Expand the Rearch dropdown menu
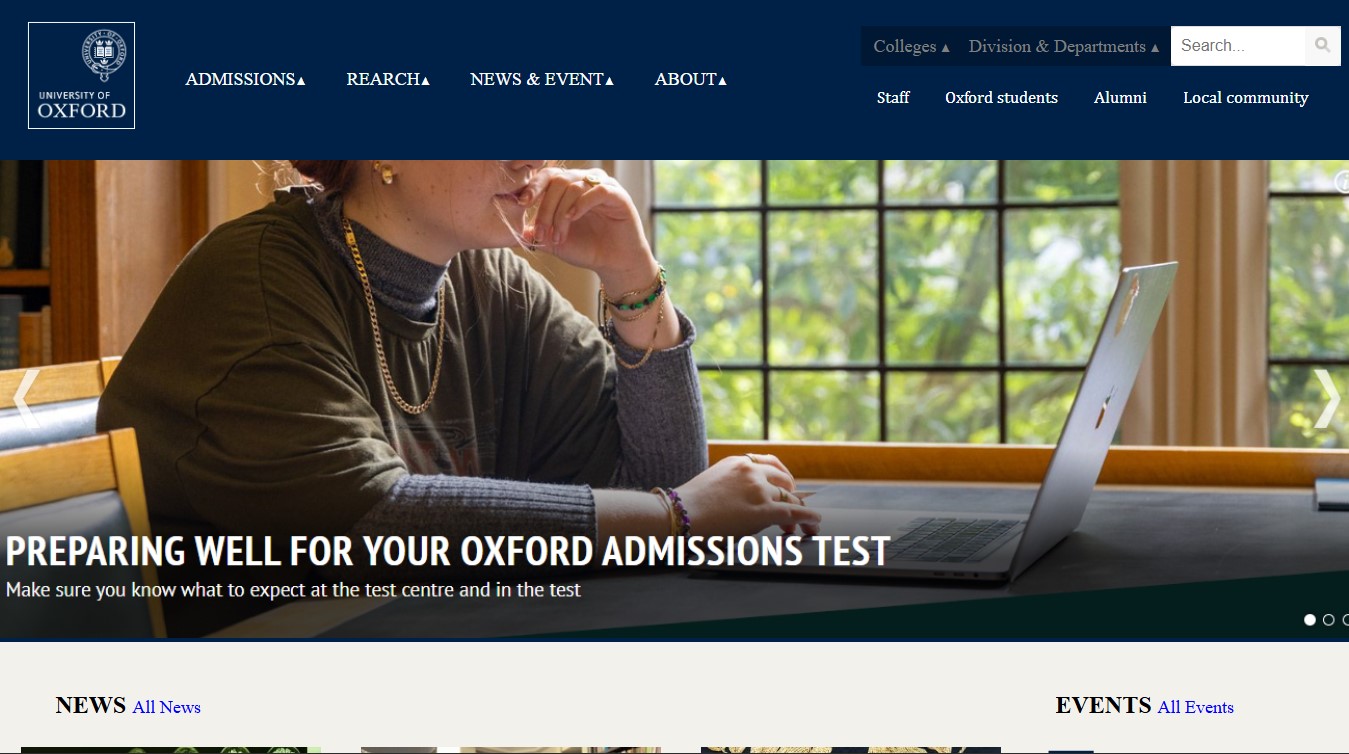Image resolution: width=1349 pixels, height=754 pixels. (388, 79)
